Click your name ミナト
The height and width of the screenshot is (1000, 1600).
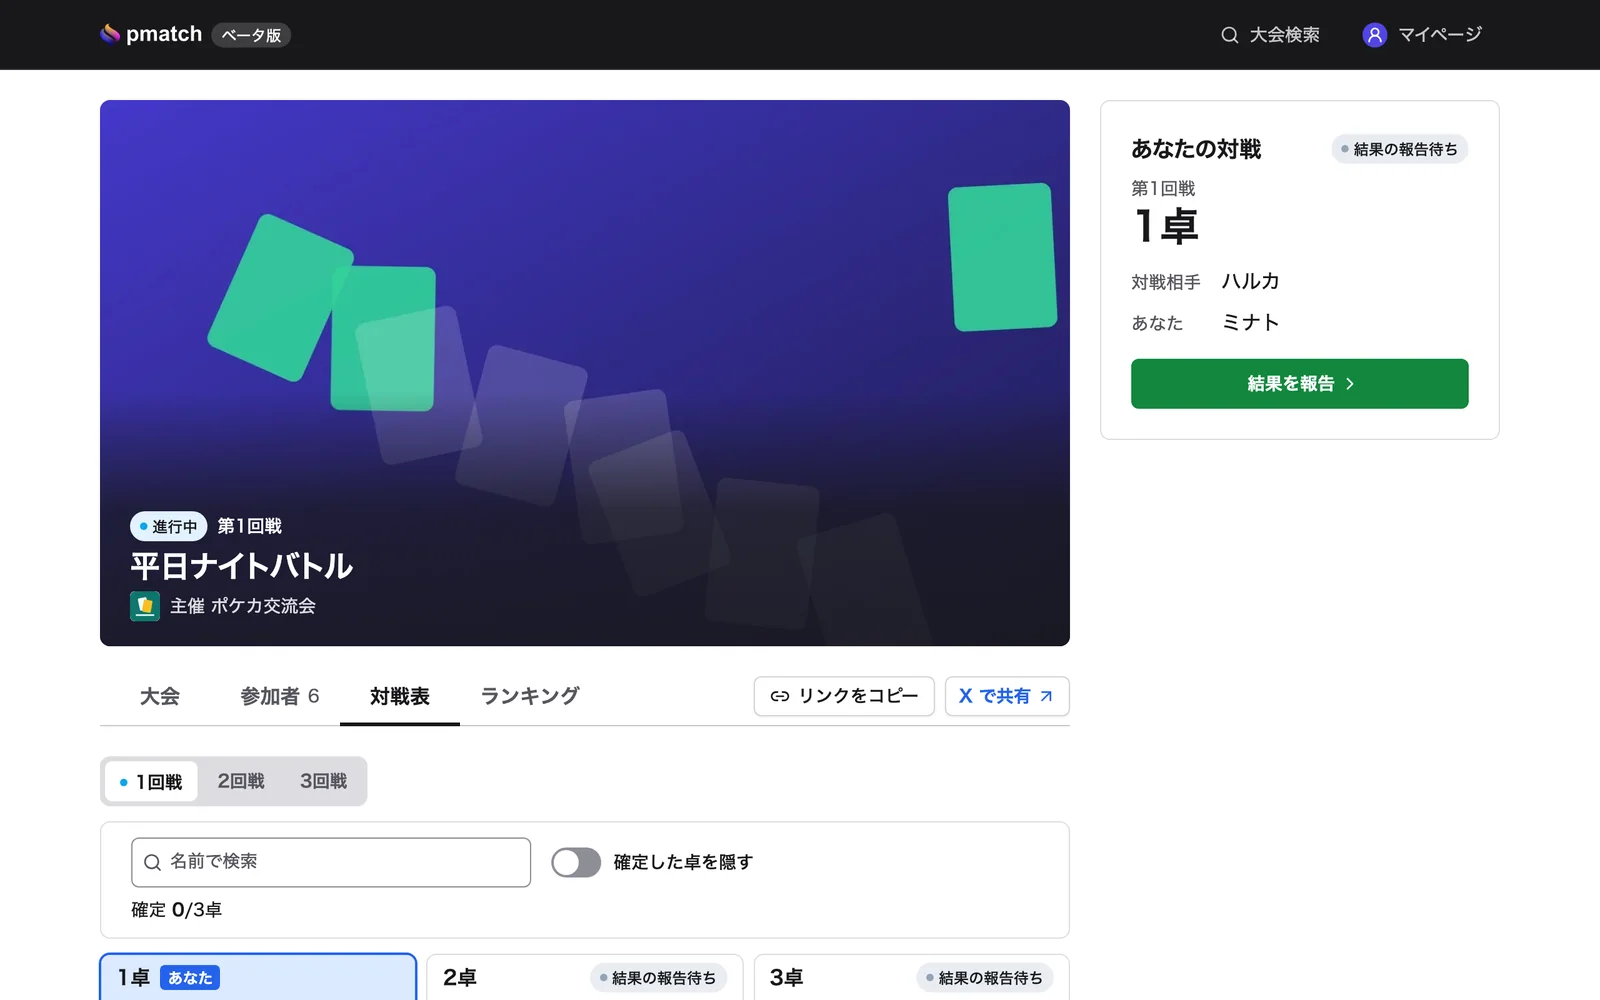click(1250, 322)
